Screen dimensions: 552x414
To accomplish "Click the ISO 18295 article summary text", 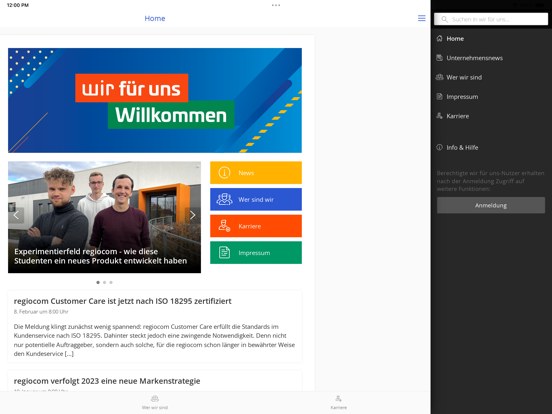I will click(x=154, y=340).
